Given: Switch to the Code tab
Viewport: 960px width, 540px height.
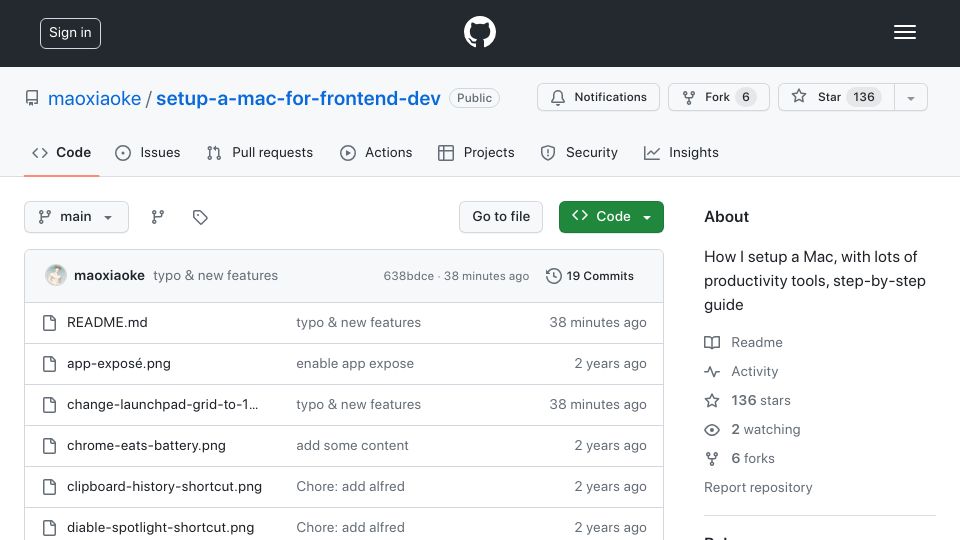Looking at the screenshot, I should click(x=62, y=152).
